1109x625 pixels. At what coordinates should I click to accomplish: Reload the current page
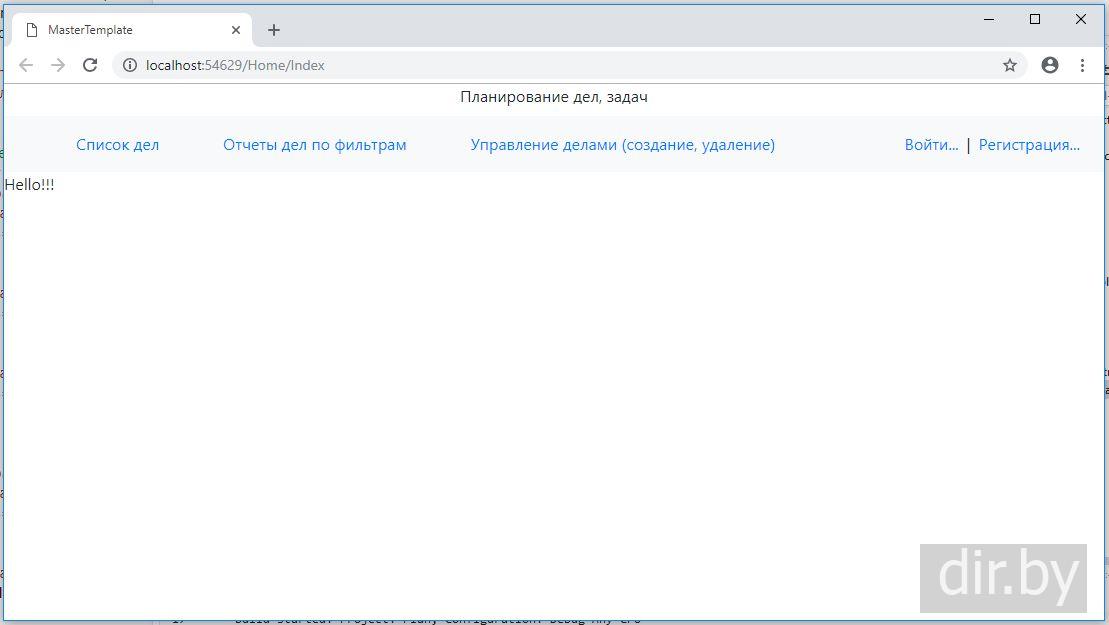pyautogui.click(x=90, y=65)
